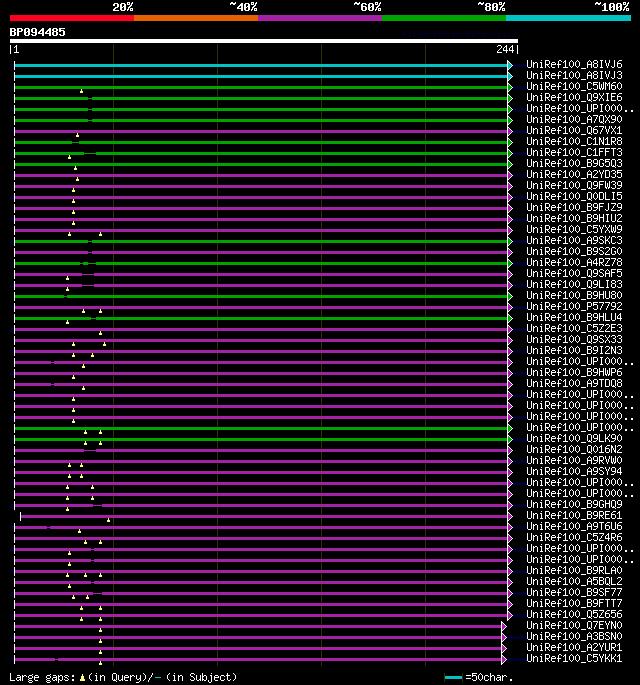The width and height of the screenshot is (640, 685).
Task: Select the UniRef100_Q016N2 label
Action: coord(574,449)
